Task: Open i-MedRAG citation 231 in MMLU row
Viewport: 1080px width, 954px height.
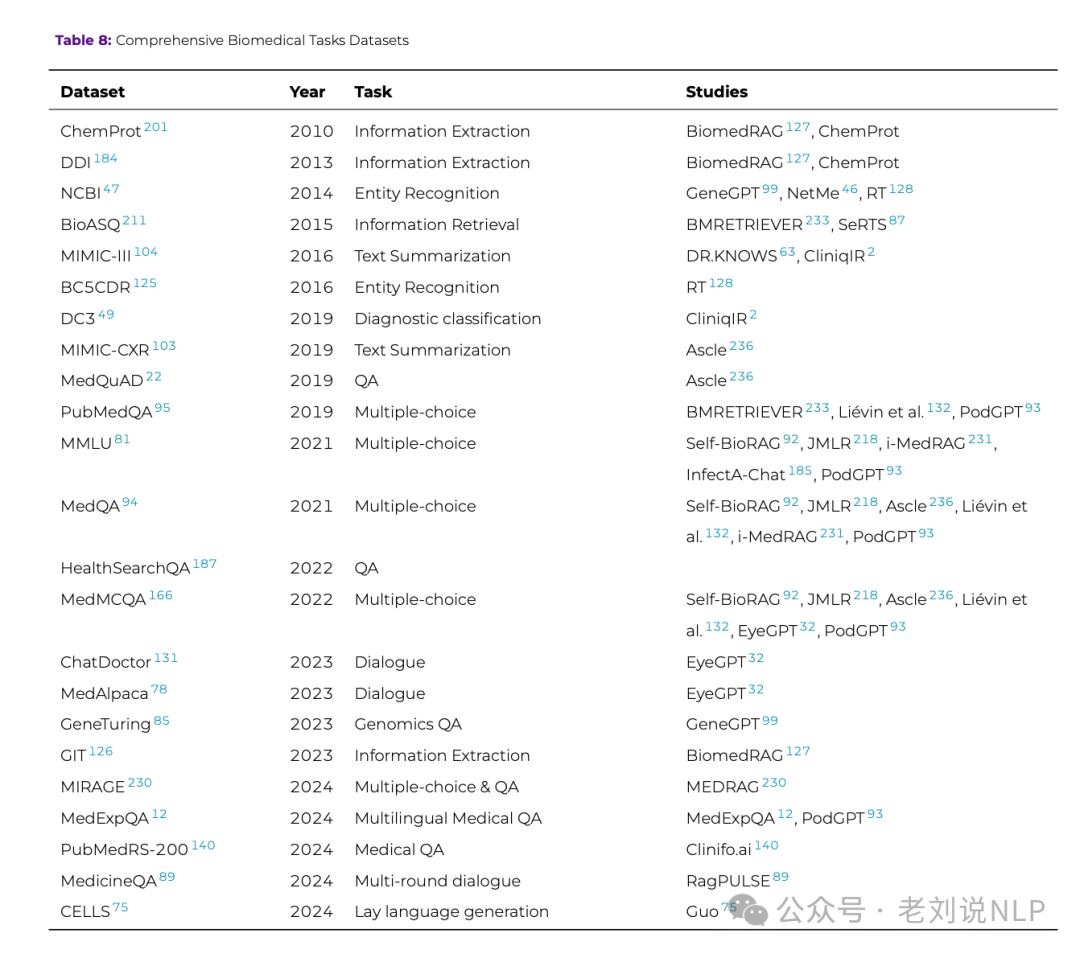Action: (x=980, y=439)
